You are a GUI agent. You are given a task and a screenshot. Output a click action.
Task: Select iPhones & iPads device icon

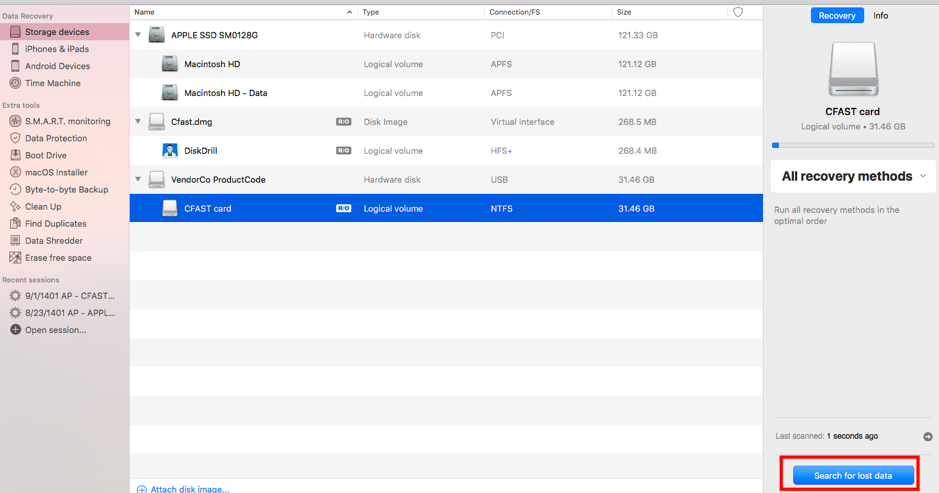tap(15, 49)
